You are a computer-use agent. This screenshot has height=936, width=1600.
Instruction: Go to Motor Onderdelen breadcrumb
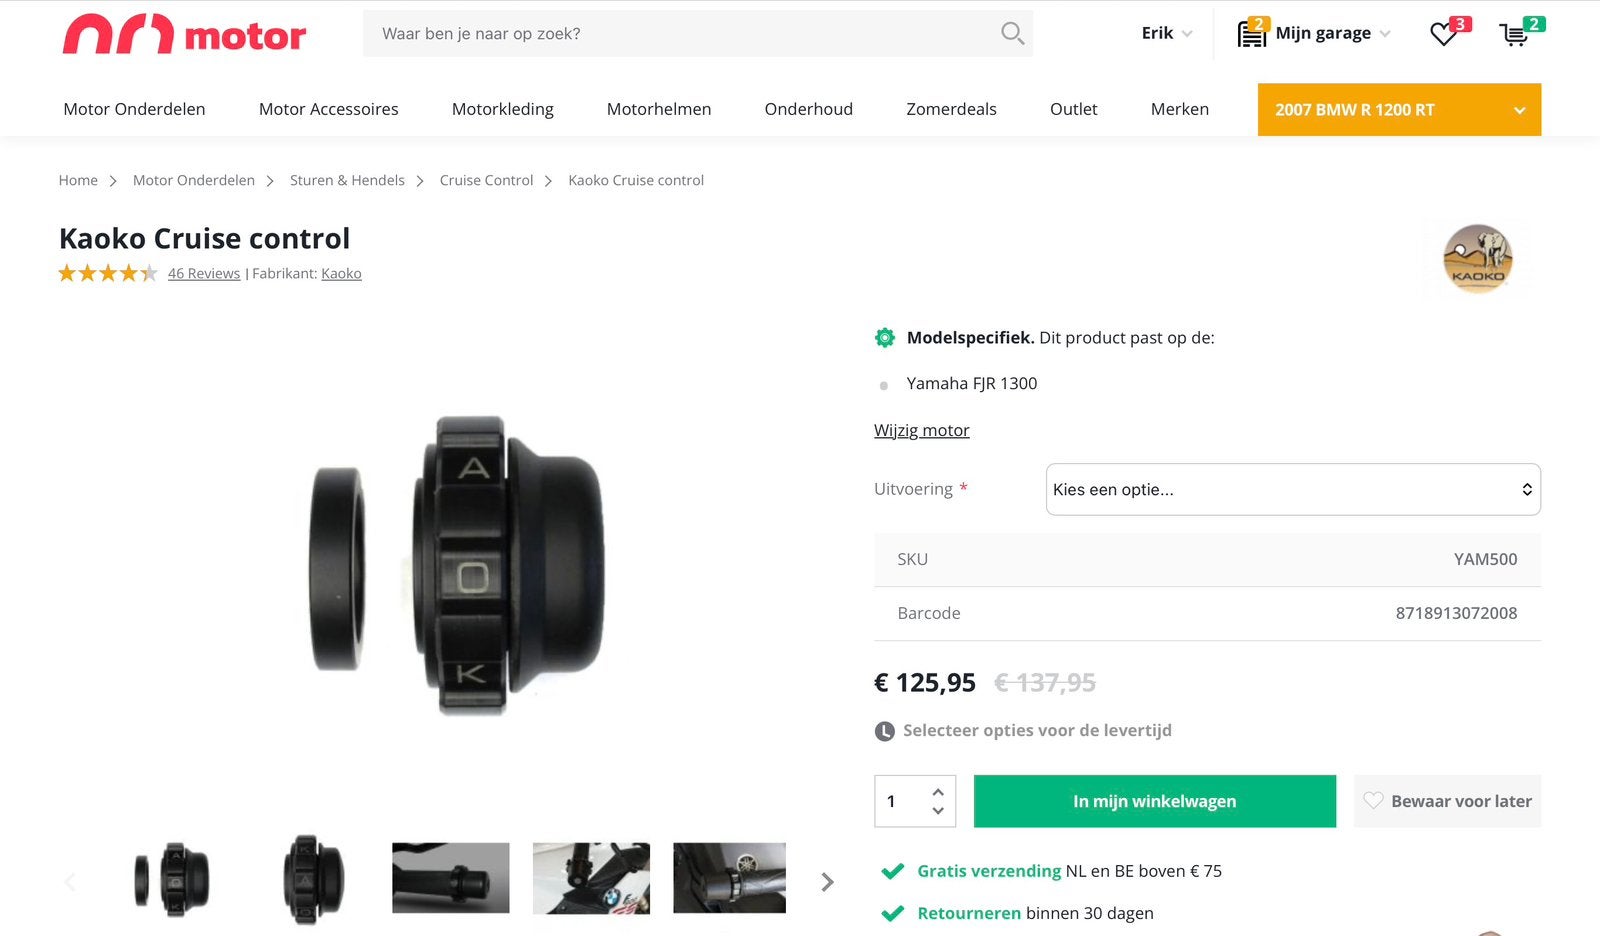point(194,180)
